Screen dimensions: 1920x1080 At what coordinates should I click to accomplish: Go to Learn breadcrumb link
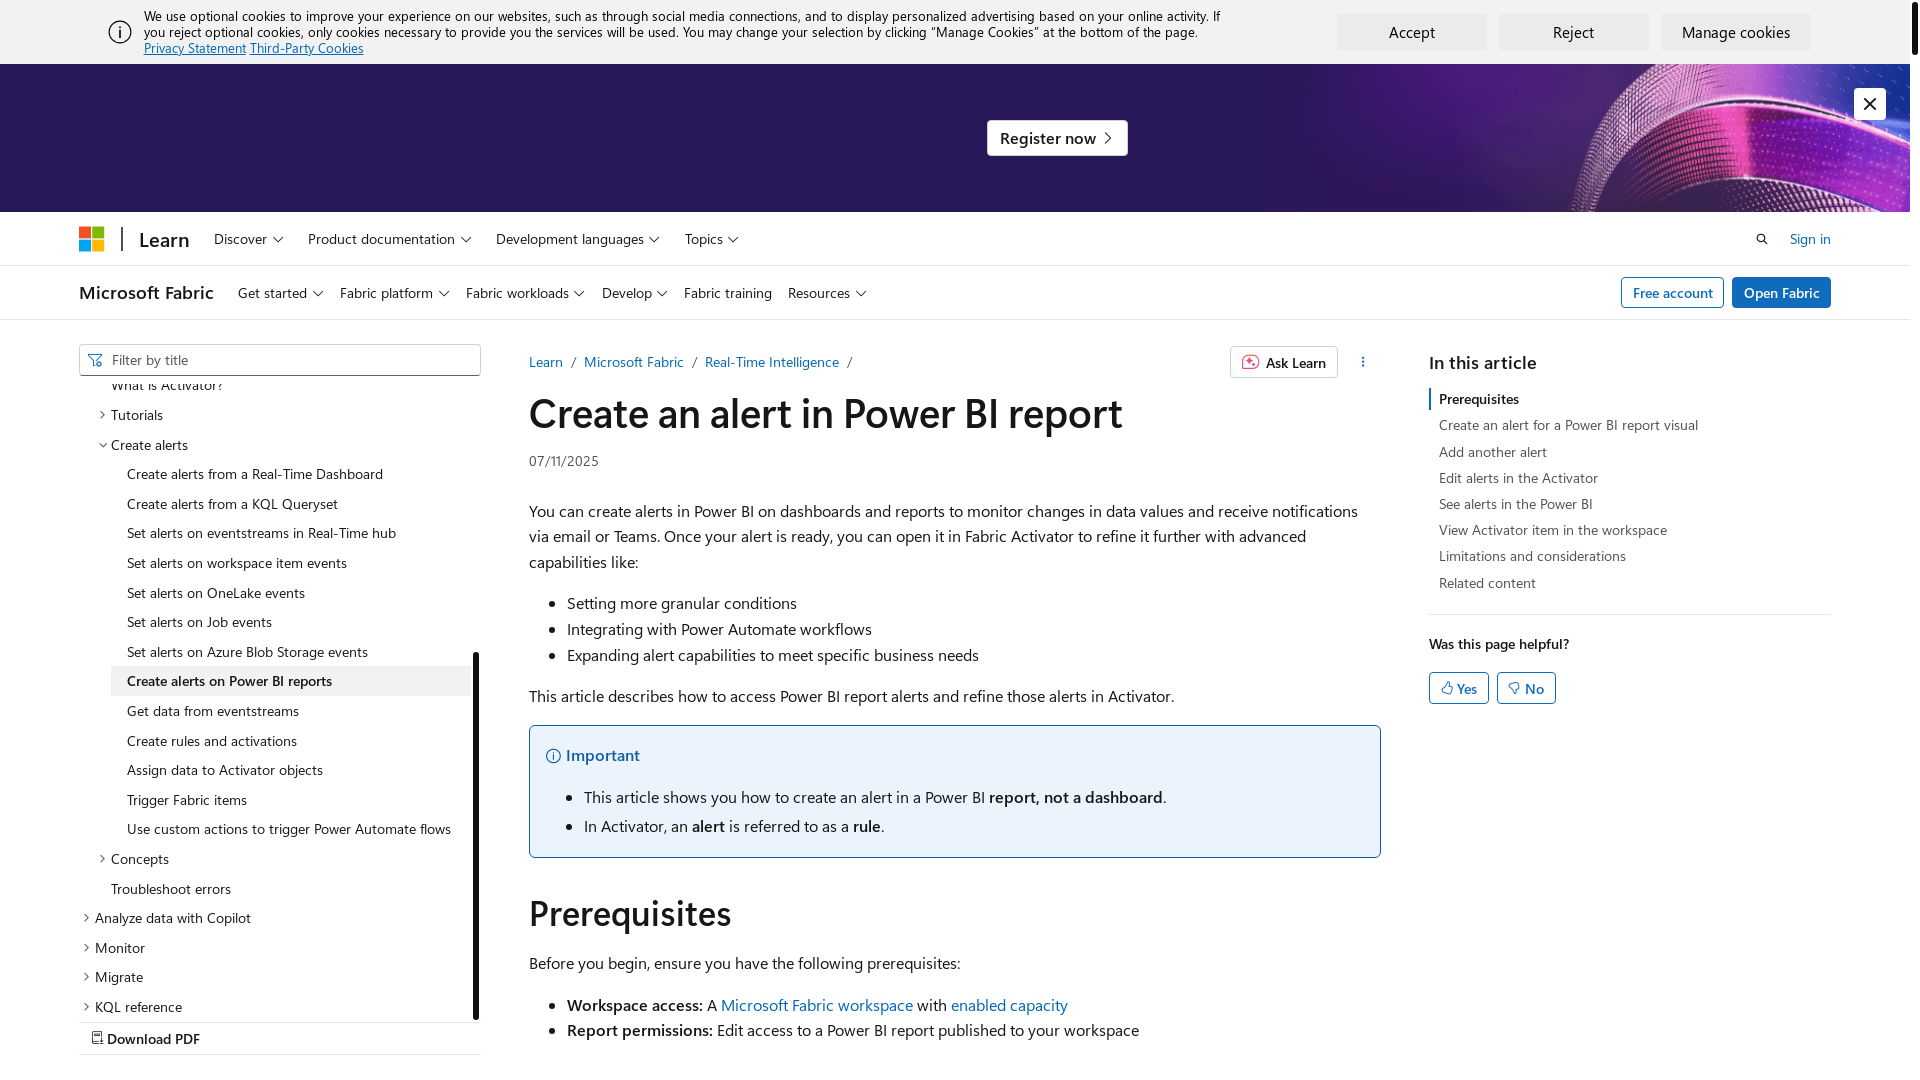pyautogui.click(x=546, y=362)
